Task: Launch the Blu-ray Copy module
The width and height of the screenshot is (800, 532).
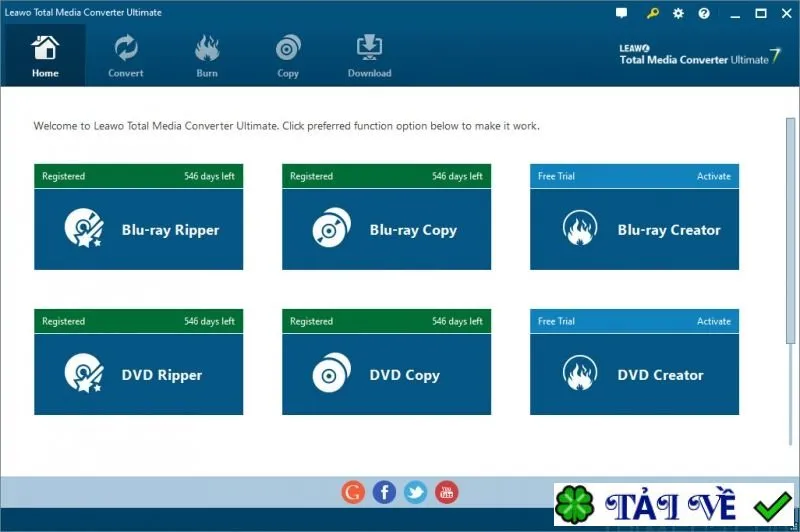Action: 386,230
